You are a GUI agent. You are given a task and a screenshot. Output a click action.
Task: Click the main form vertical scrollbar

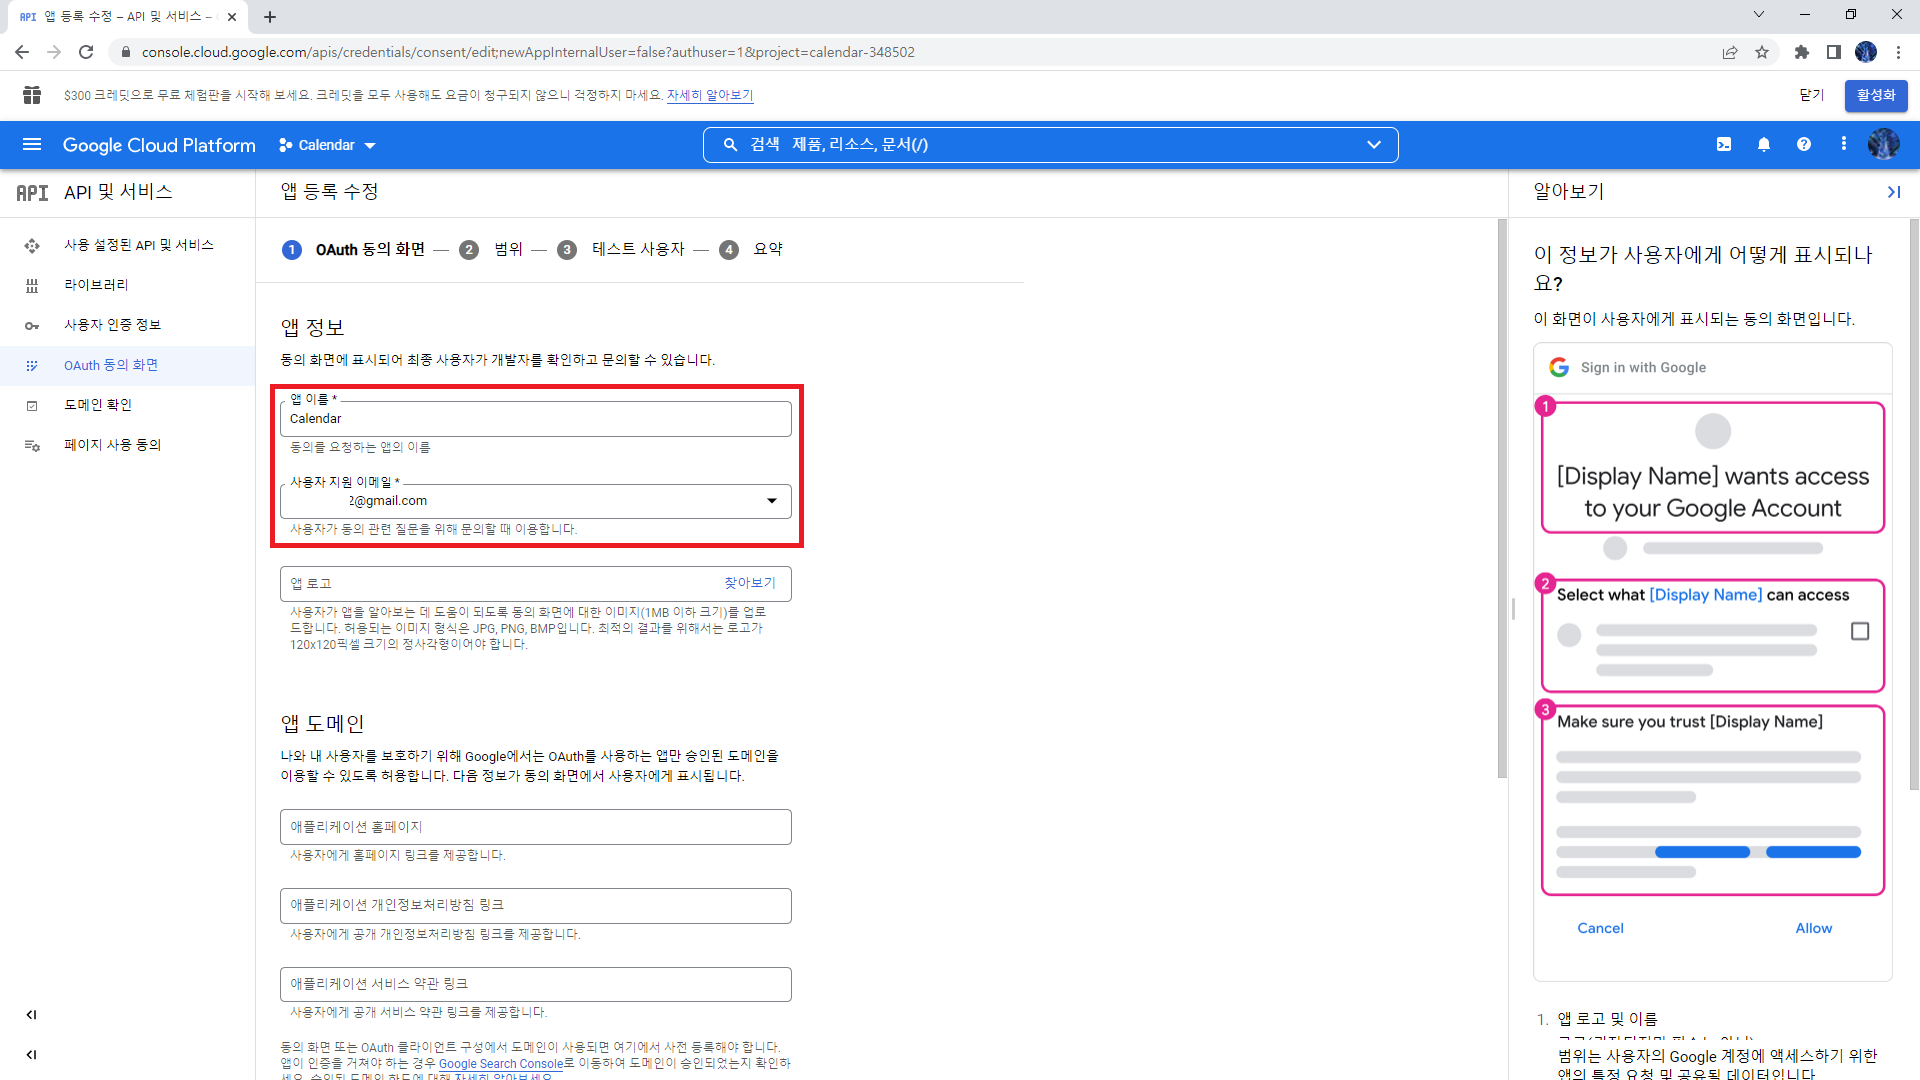pos(1502,498)
